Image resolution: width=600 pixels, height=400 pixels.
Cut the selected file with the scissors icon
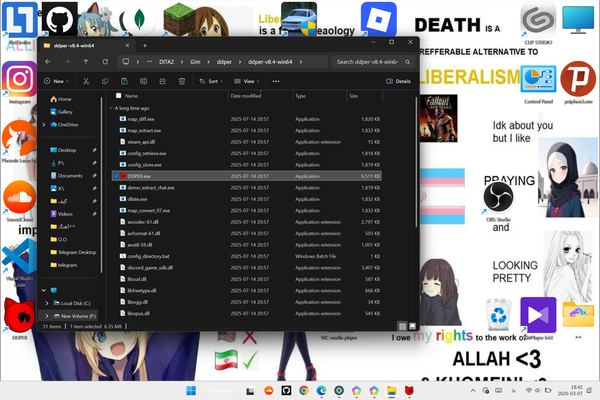tap(86, 81)
